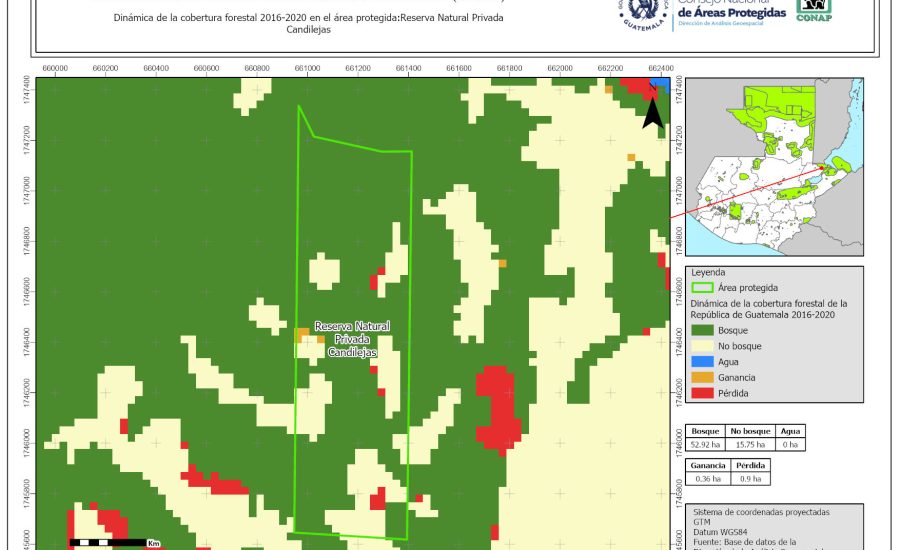Click the green Área protegida outline symbol
The image size is (900, 550).
(702, 287)
